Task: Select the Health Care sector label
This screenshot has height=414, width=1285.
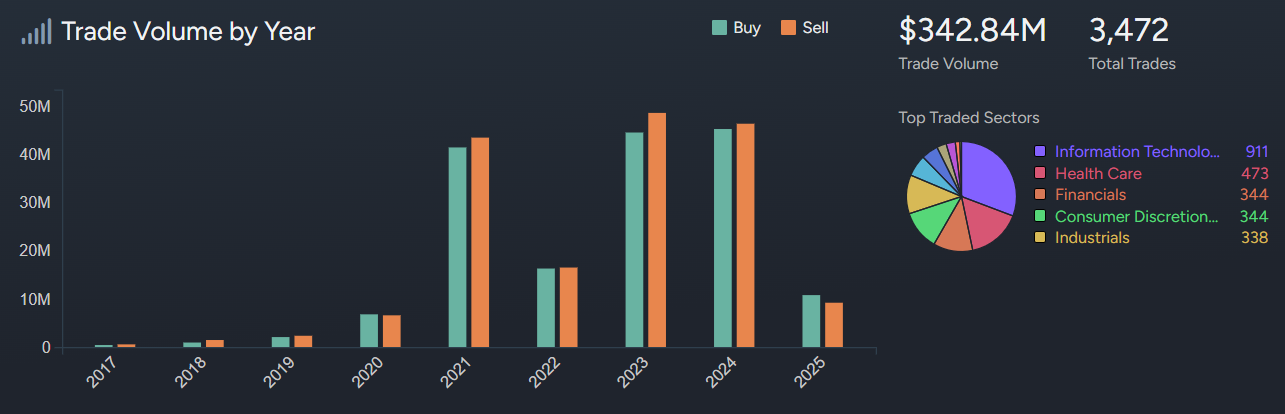Action: coord(1098,174)
